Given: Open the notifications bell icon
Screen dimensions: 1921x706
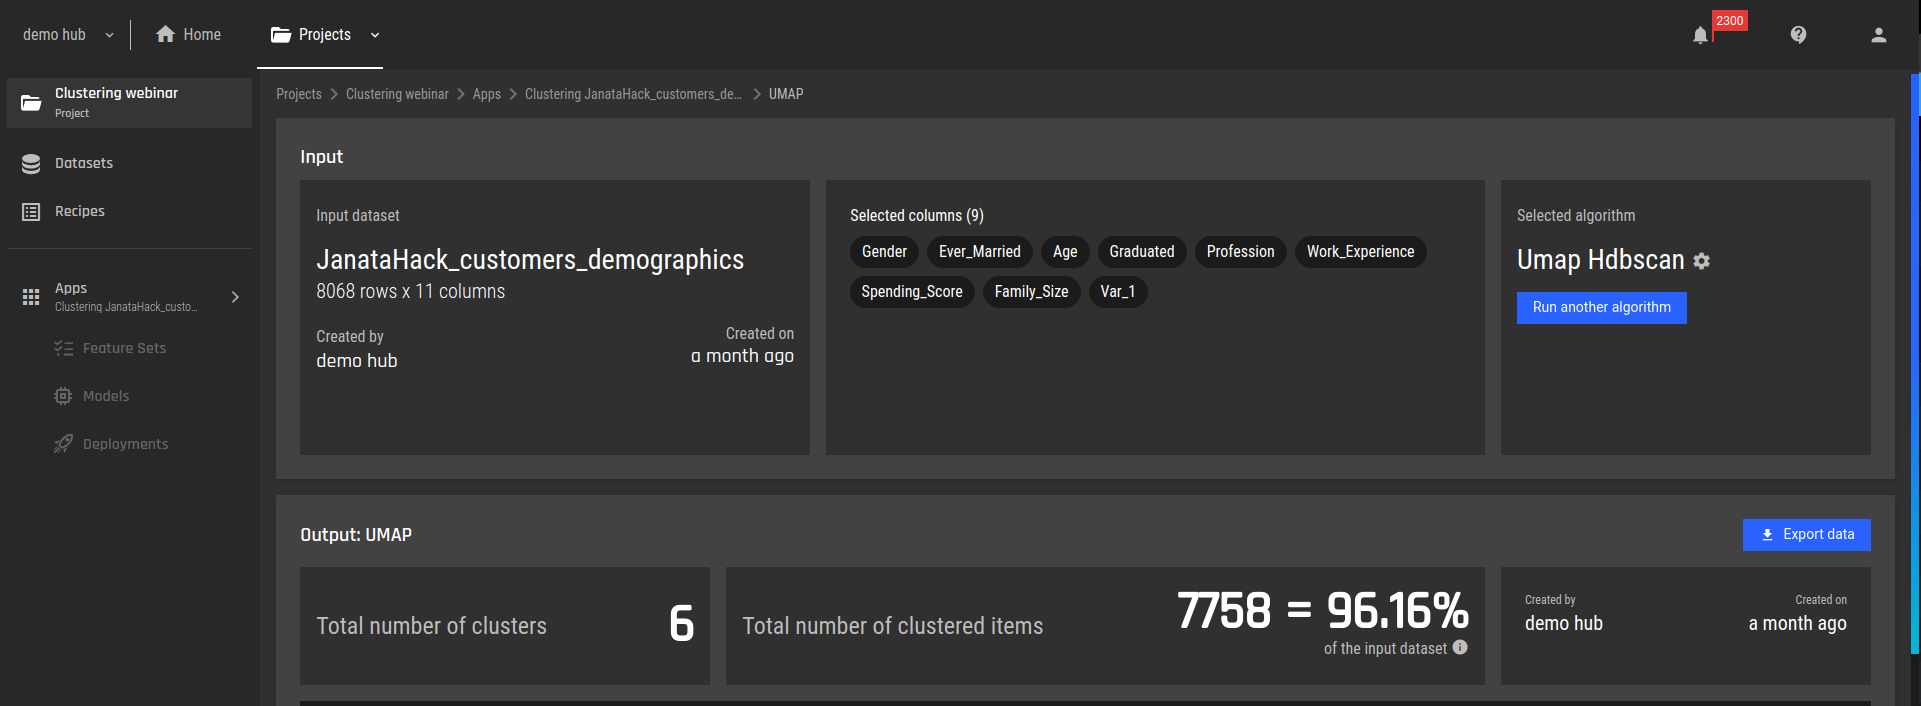Looking at the screenshot, I should 1700,35.
